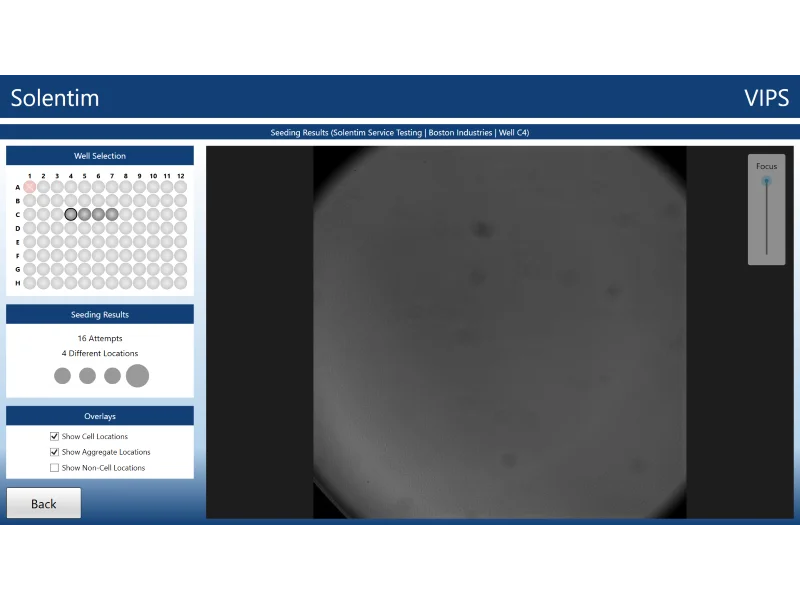Click the Seeding Results panel header

click(x=100, y=314)
